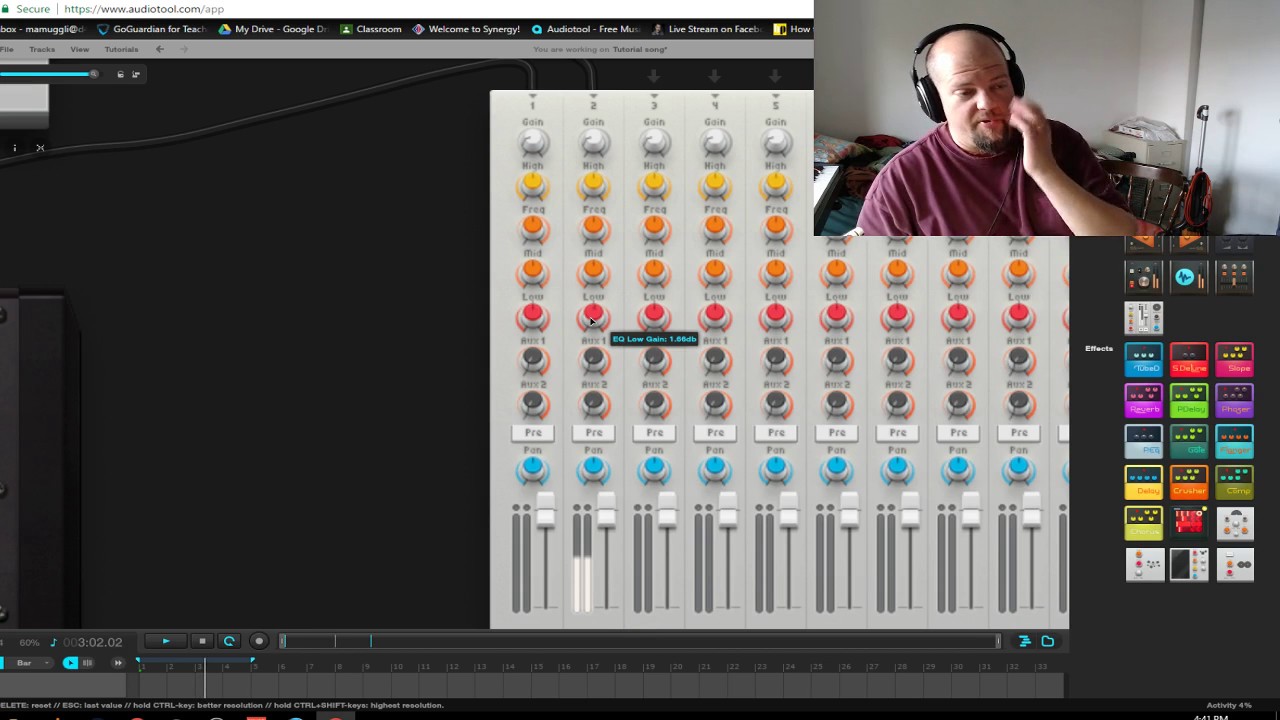Add the Slope effect pedal

point(1235,359)
